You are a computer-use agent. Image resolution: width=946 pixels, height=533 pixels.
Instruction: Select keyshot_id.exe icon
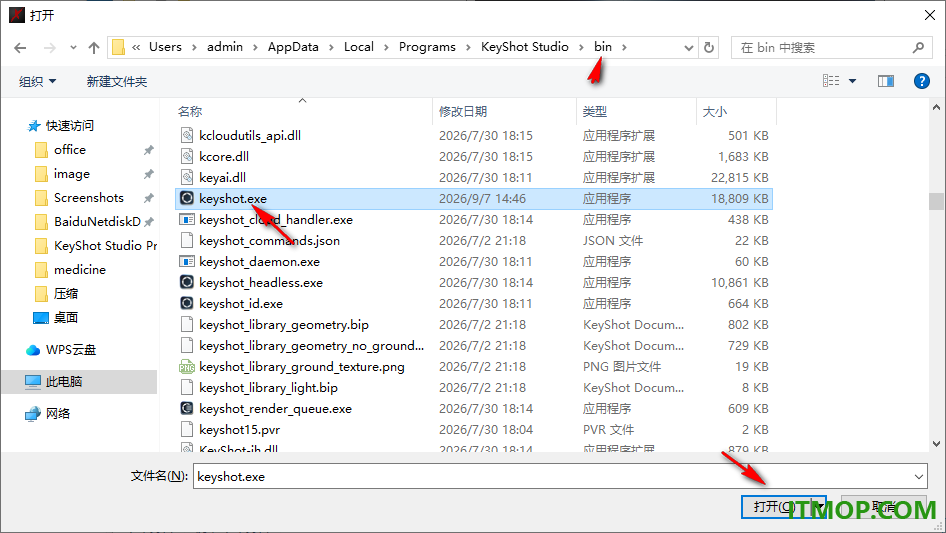(x=187, y=303)
